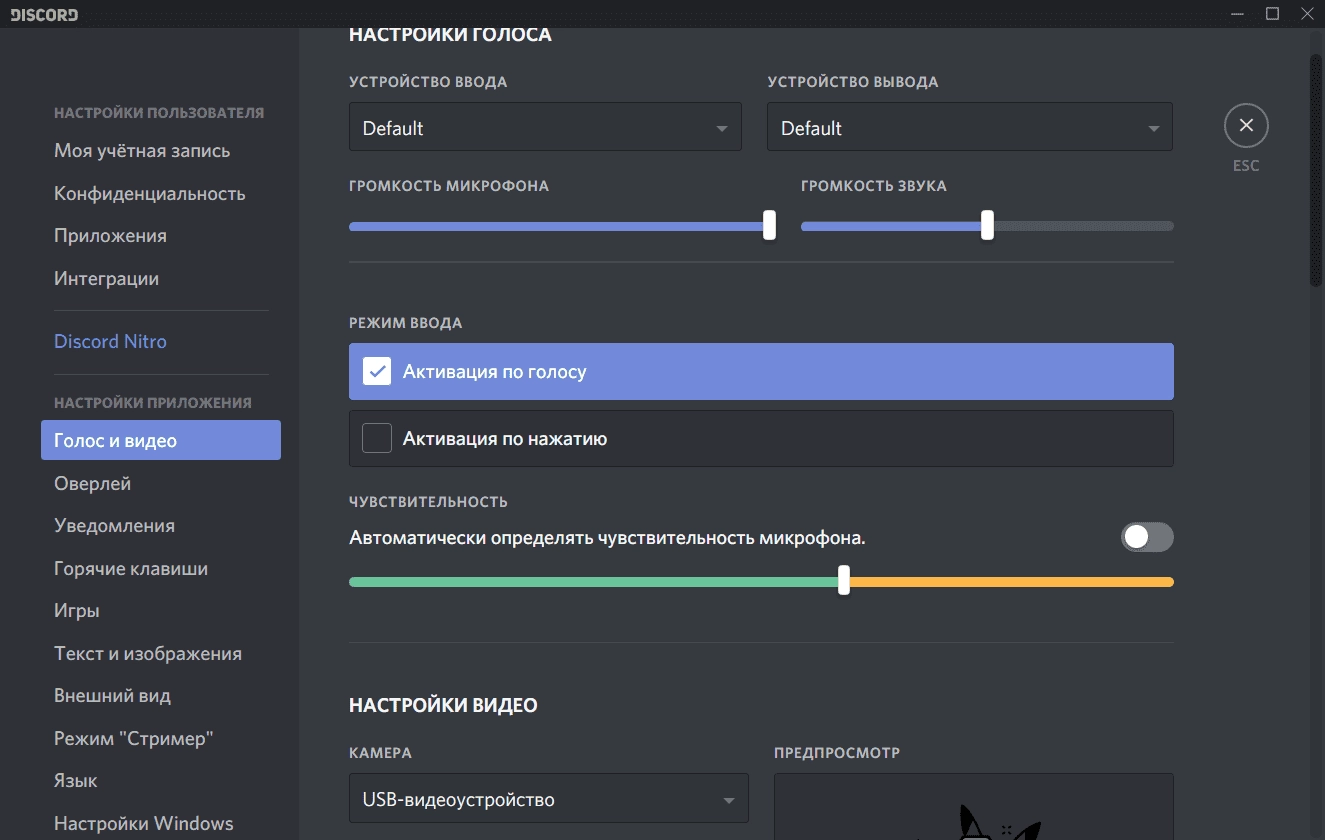
Task: Open Режим "Стример" settings
Action: pos(134,738)
